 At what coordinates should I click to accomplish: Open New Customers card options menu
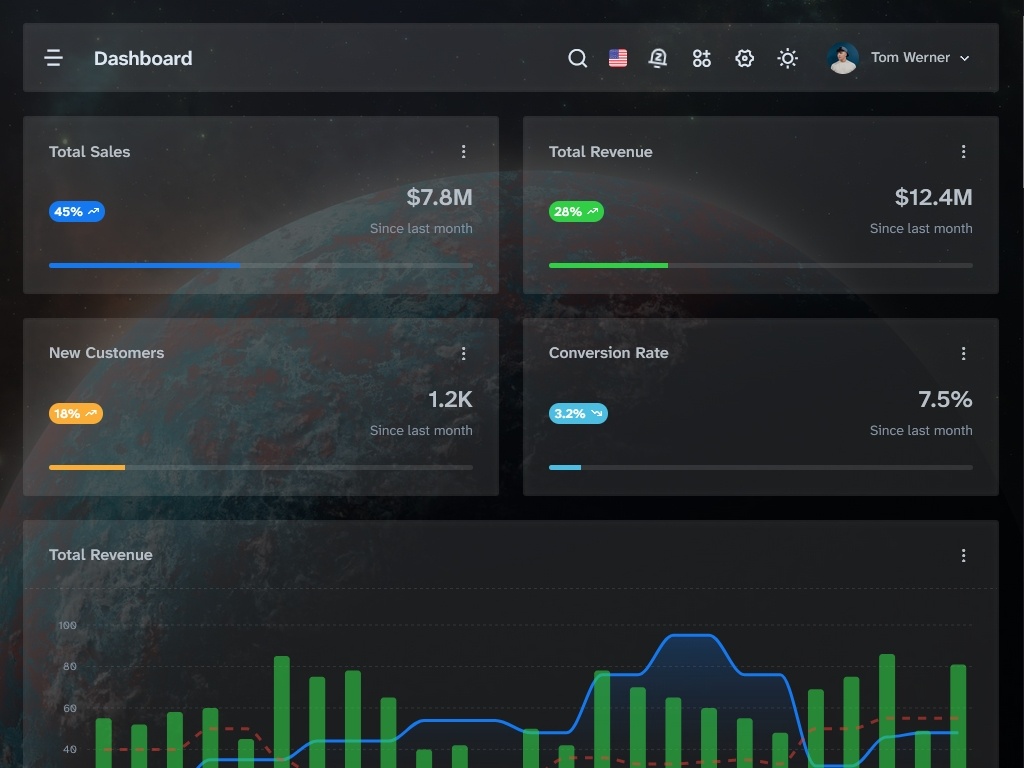coord(463,353)
